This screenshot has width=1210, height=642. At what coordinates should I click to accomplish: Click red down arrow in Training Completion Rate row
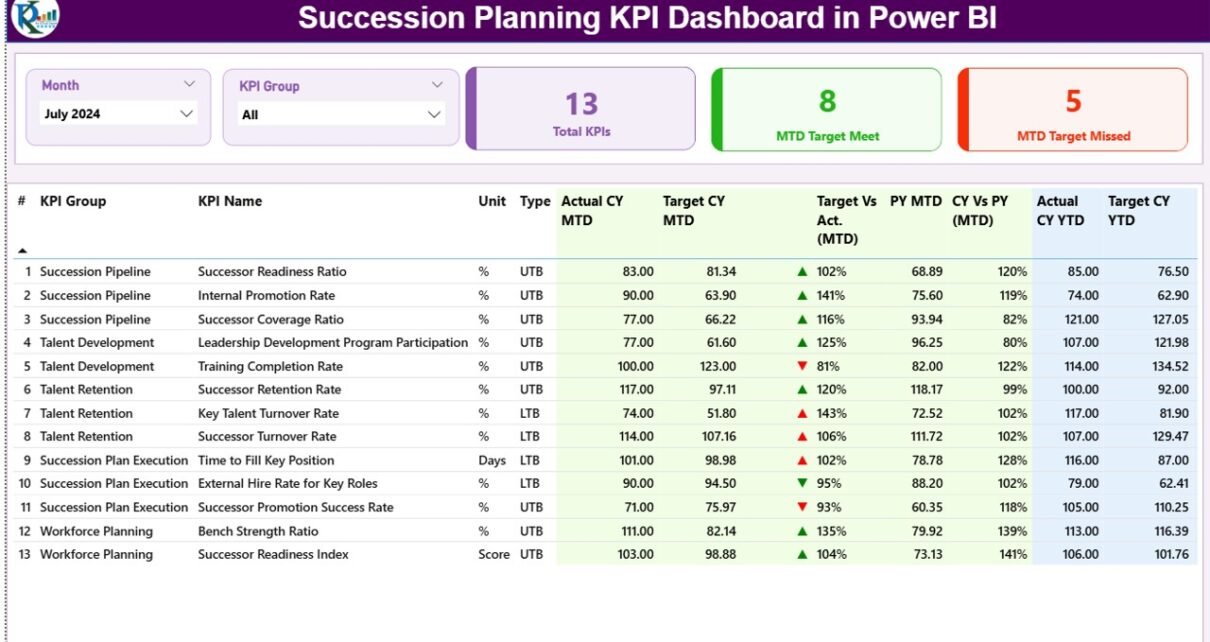802,366
